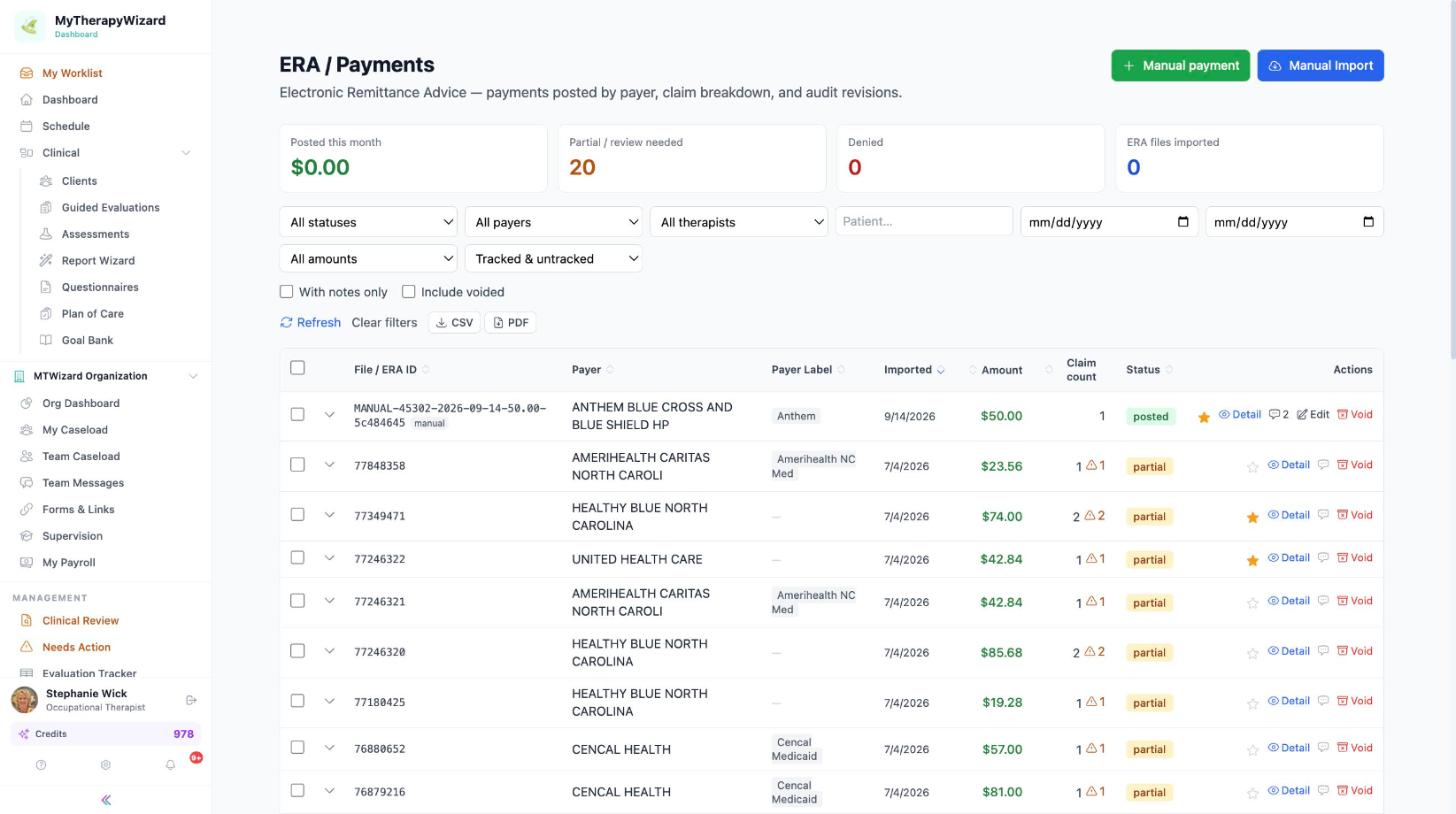1456x814 pixels.
Task: Open notes icon for 77349471 row
Action: pos(1323,515)
